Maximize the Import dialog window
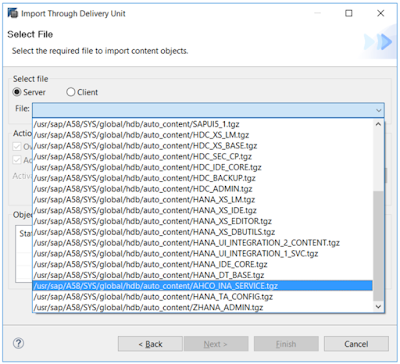The image size is (400, 364). [x=349, y=13]
